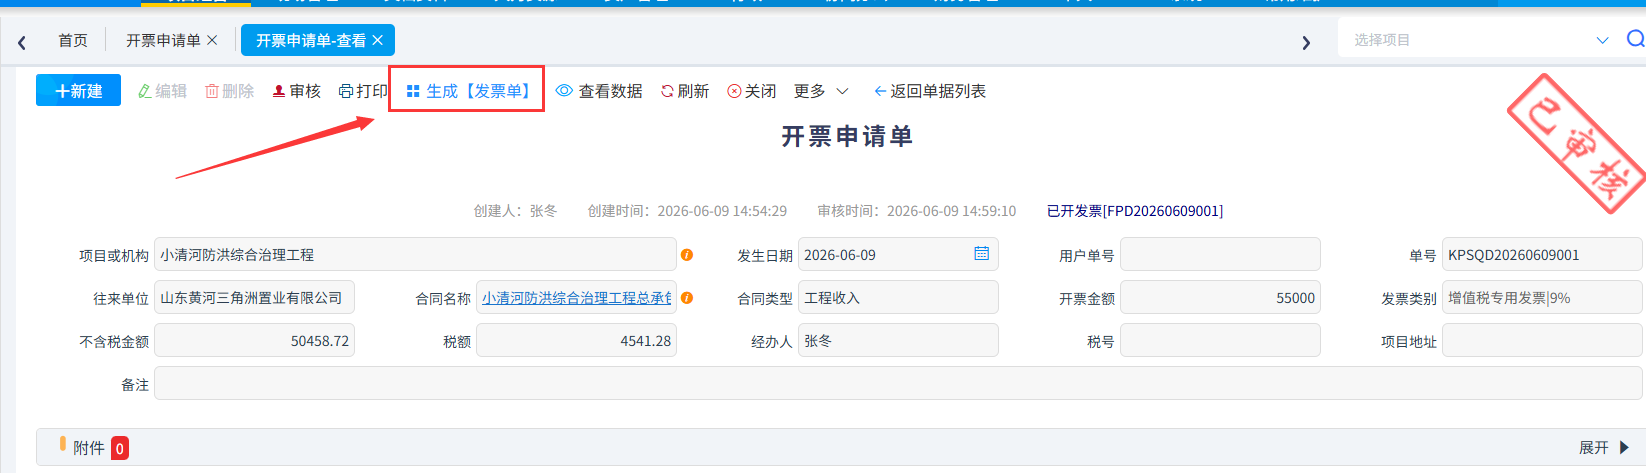This screenshot has height=473, width=1646.
Task: Click the 不含税金额 field 50458.72
Action: click(x=254, y=341)
